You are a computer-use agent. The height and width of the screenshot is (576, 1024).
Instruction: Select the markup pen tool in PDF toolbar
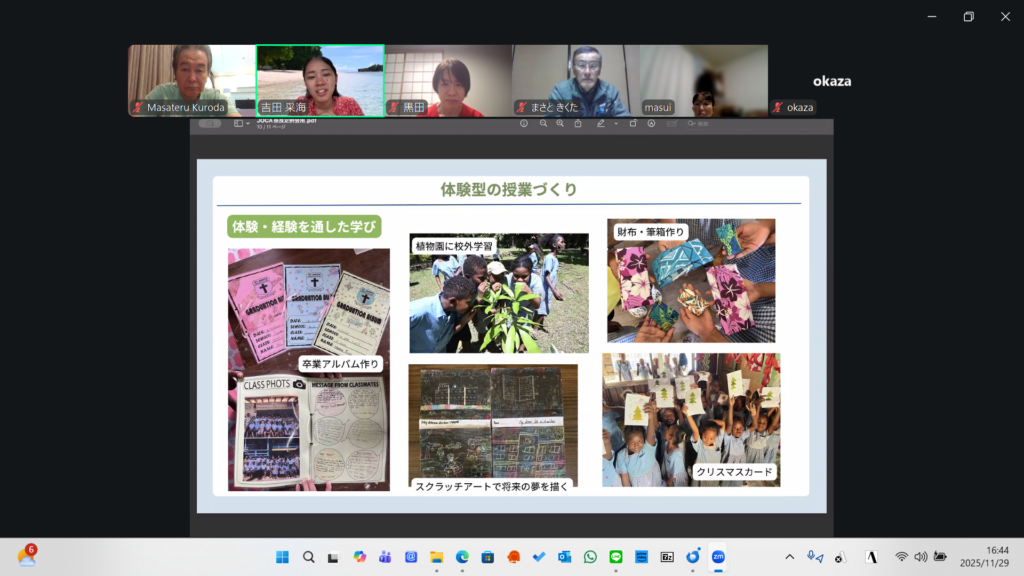point(600,124)
